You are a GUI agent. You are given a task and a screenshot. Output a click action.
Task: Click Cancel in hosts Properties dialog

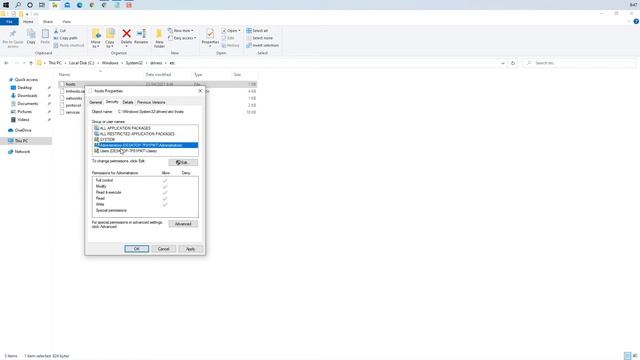[164, 249]
